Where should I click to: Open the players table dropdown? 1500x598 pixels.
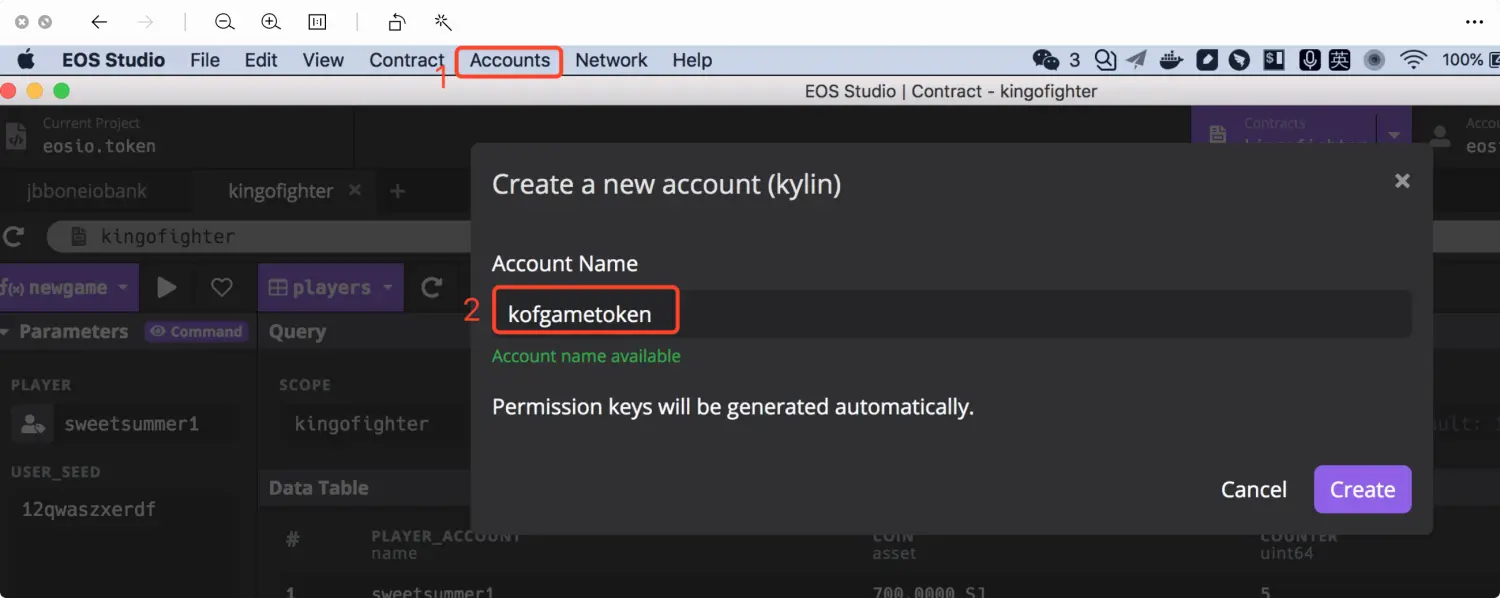click(386, 288)
